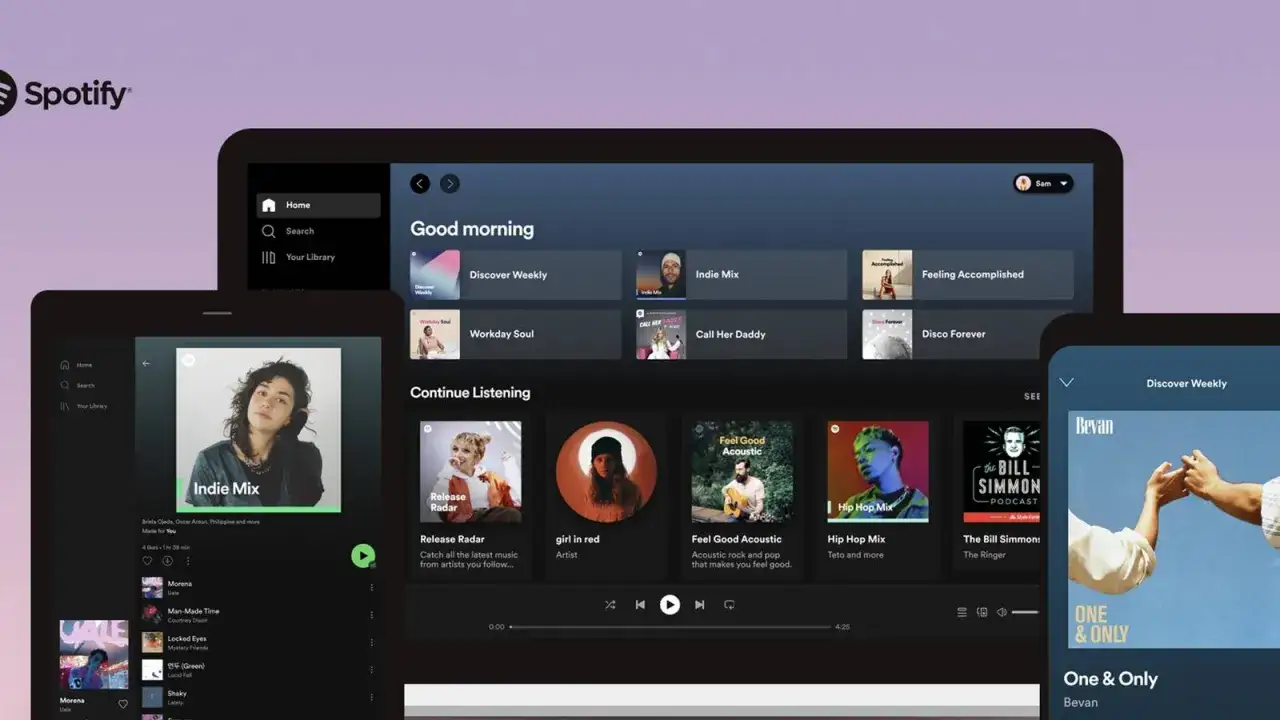Image resolution: width=1280 pixels, height=720 pixels.
Task: Skip to previous track on laptop player
Action: [x=640, y=605]
